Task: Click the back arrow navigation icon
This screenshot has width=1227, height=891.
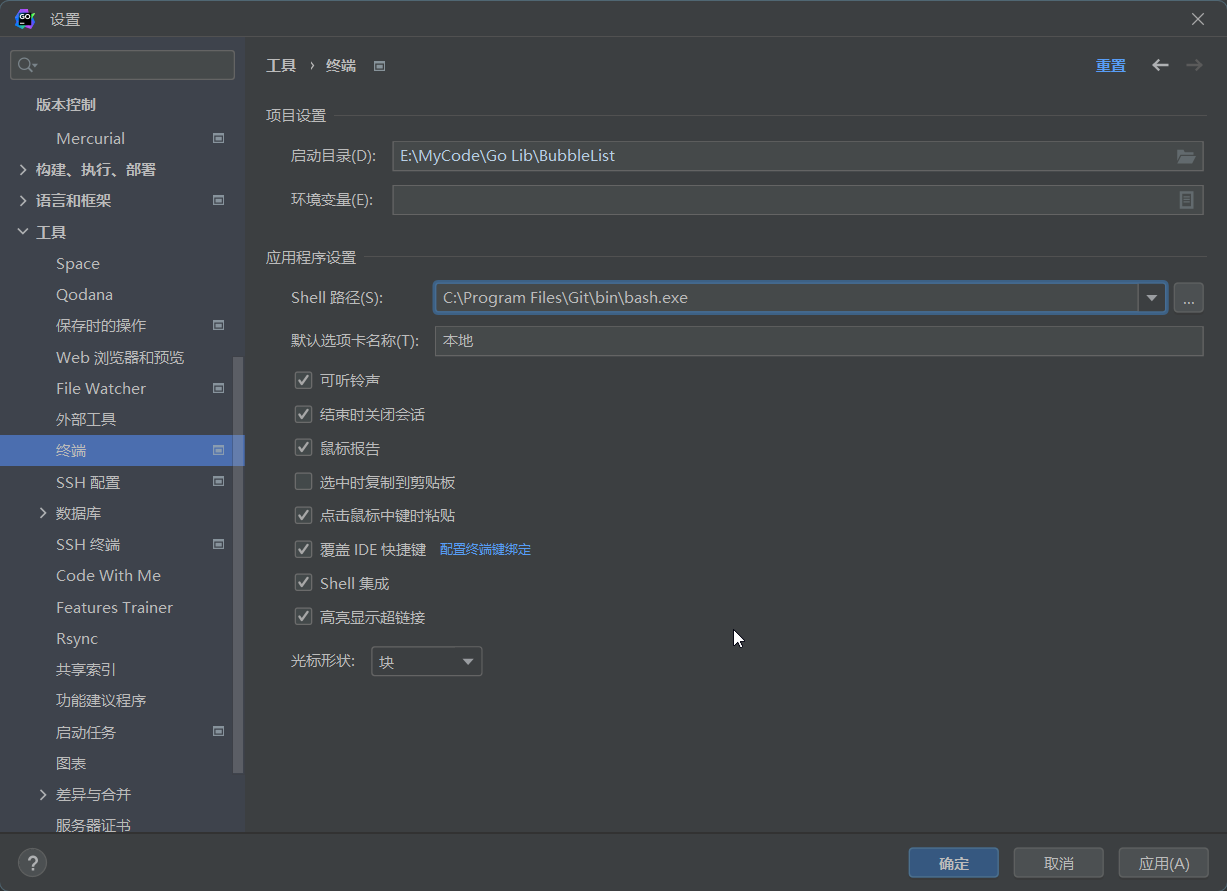Action: pos(1160,65)
